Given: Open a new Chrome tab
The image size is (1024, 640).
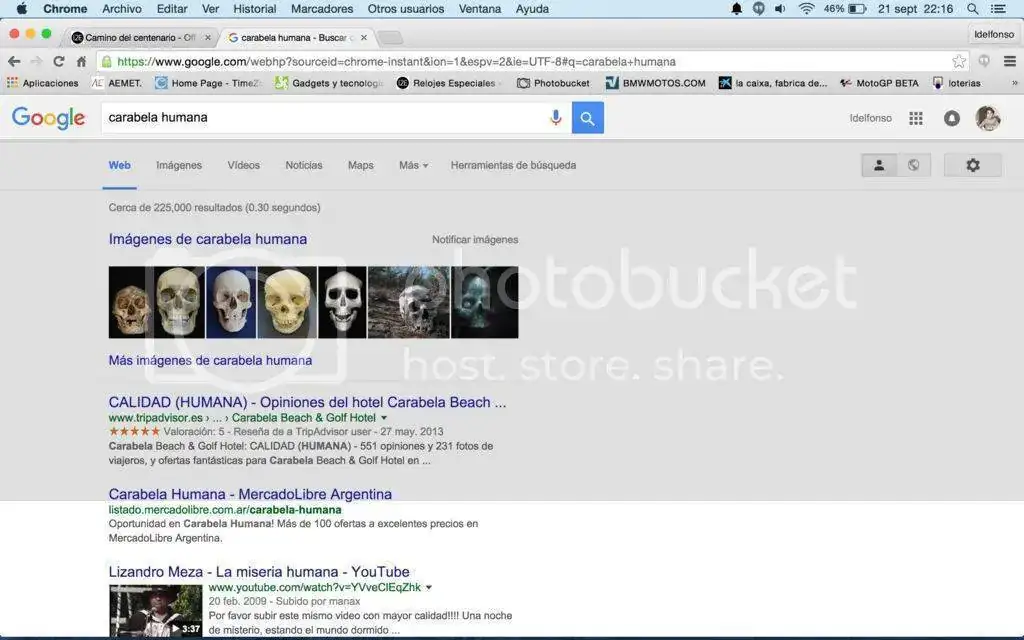Looking at the screenshot, I should [390, 37].
